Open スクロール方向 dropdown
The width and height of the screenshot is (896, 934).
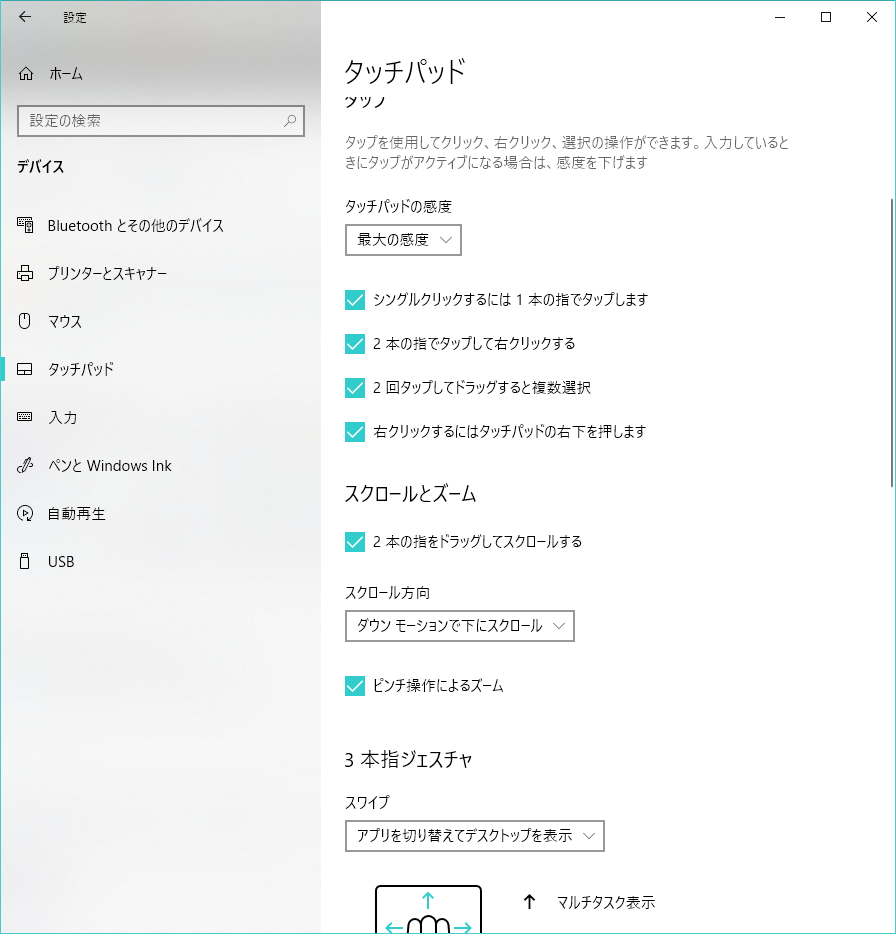460,626
